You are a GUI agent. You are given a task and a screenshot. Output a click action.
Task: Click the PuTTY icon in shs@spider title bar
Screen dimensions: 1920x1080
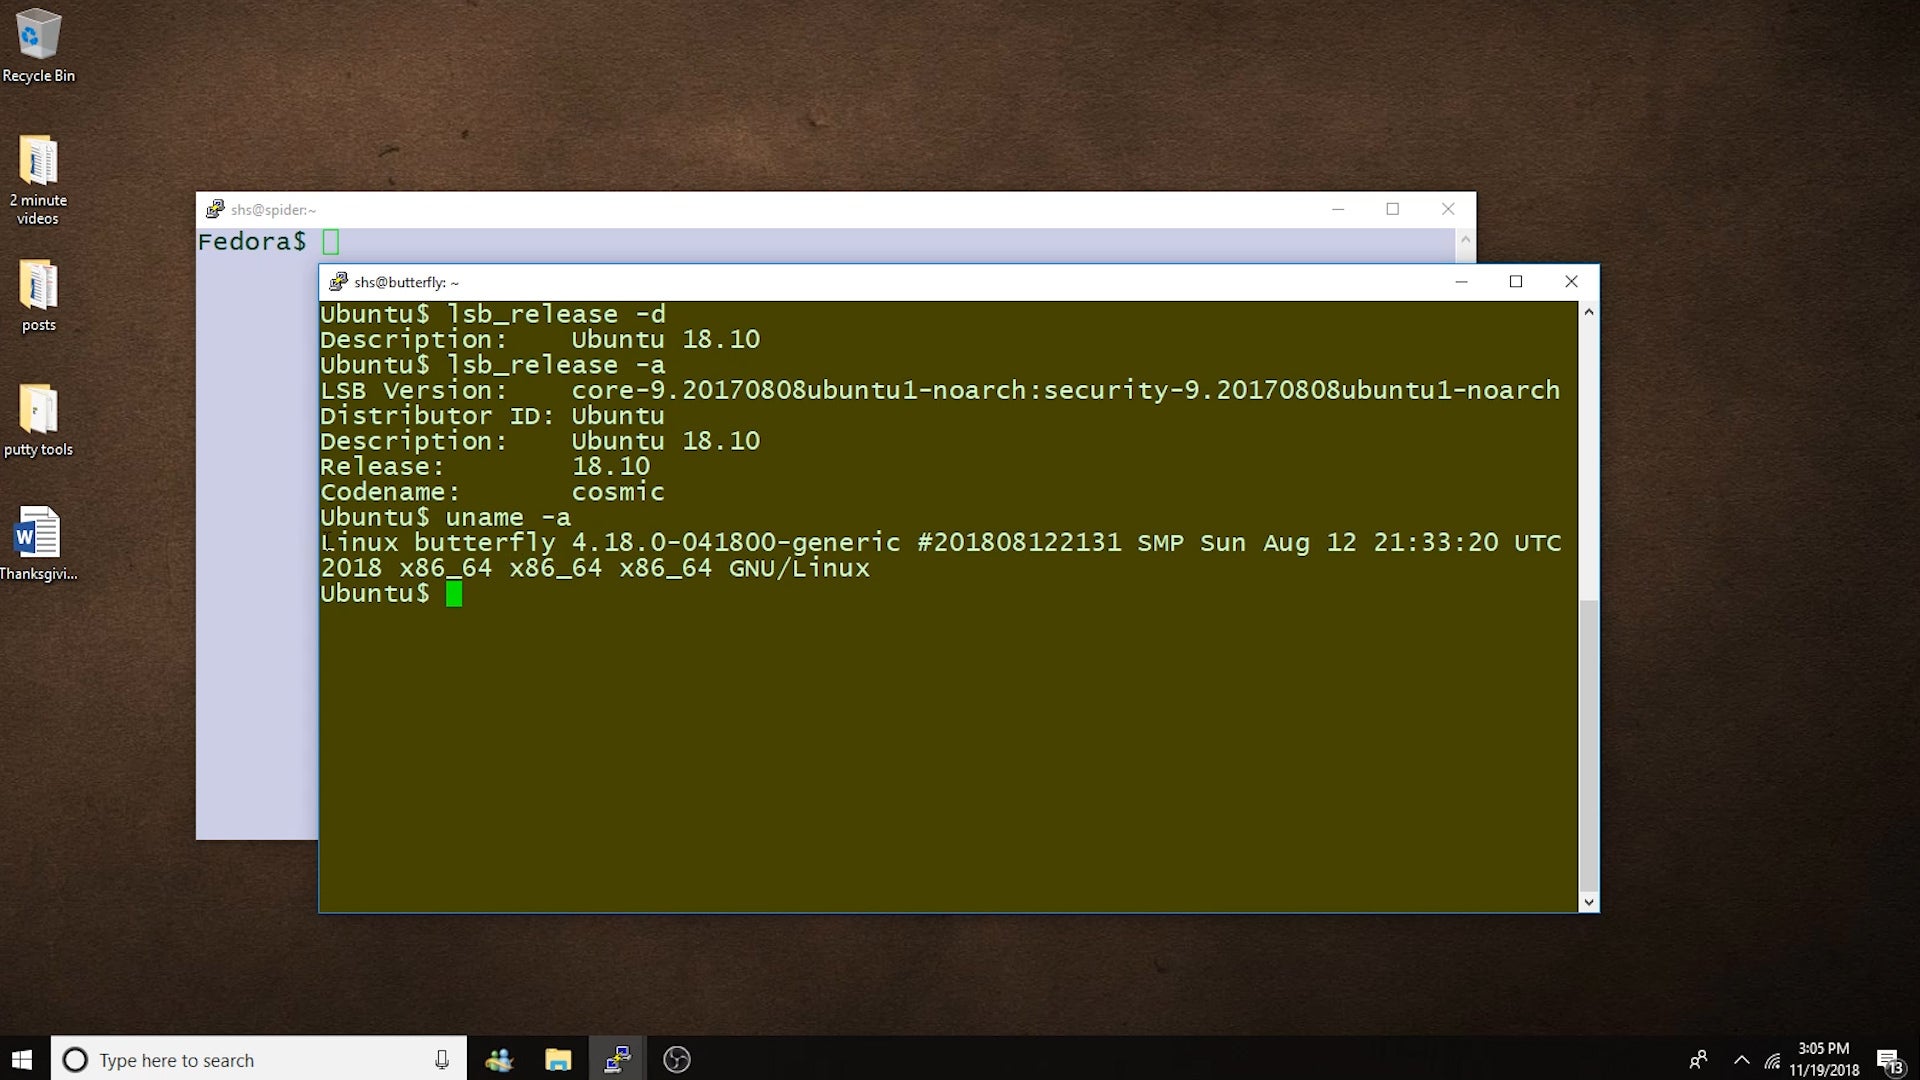(x=215, y=209)
